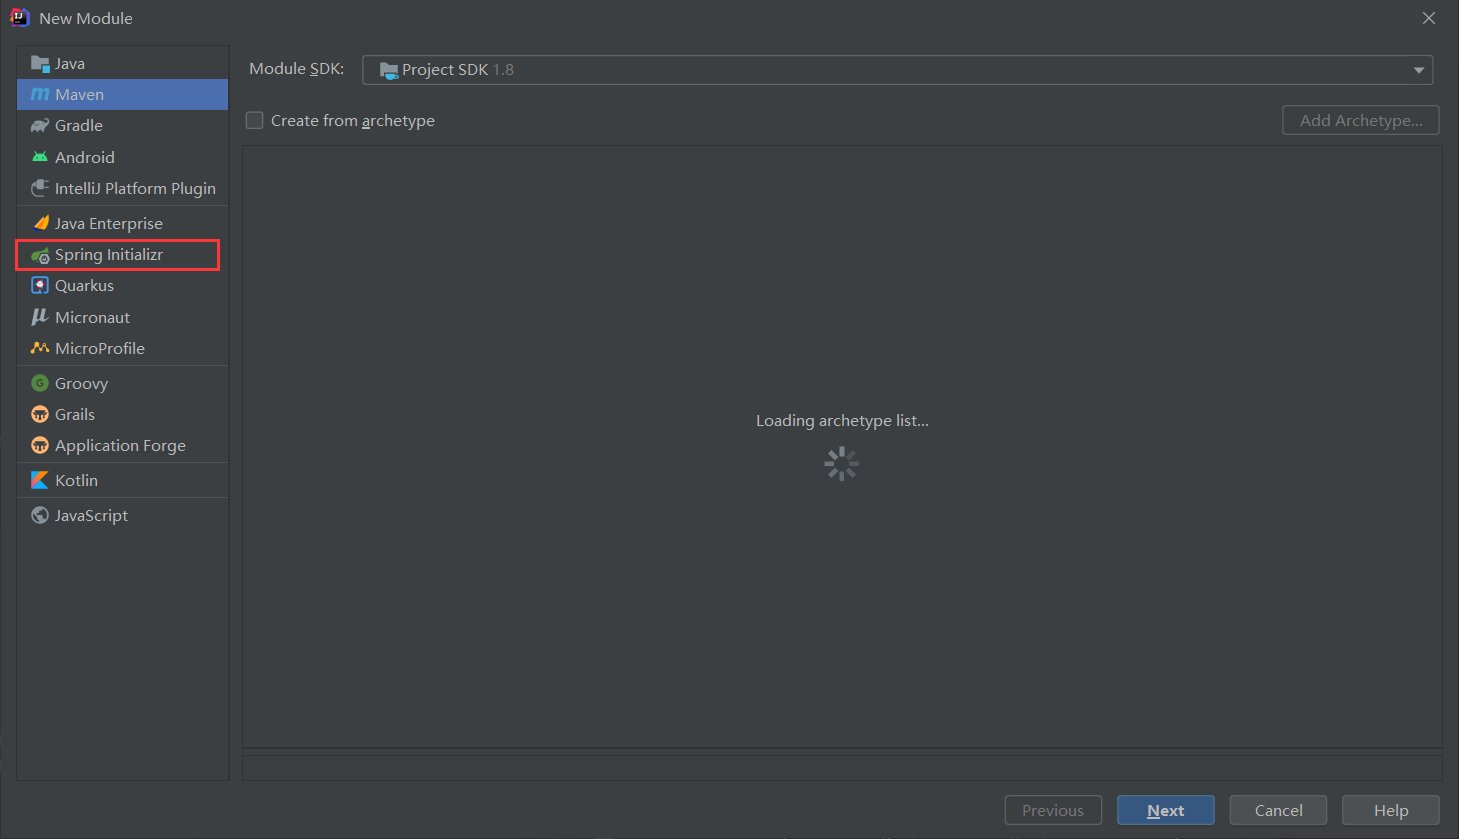The width and height of the screenshot is (1459, 839).
Task: Select Java module type label
Action: pos(70,64)
